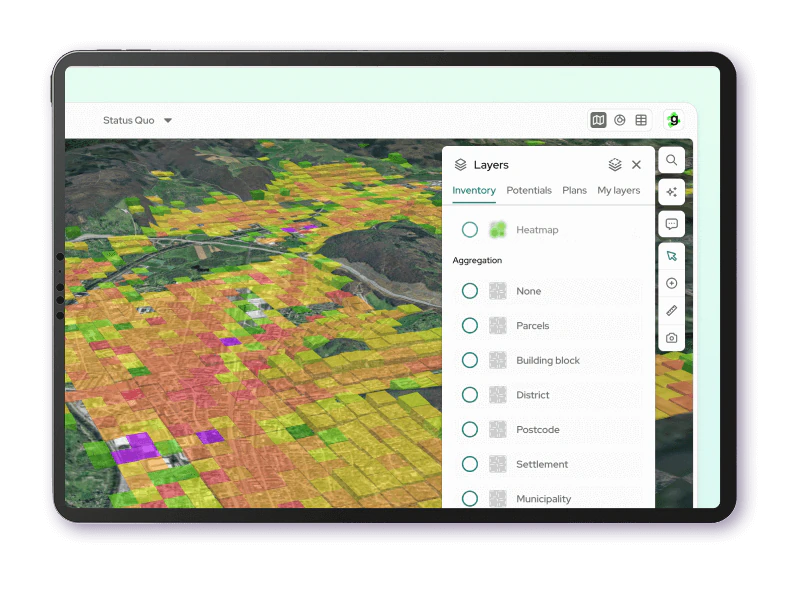This screenshot has height=594, width=798.
Task: Switch to the table view icon
Action: click(641, 120)
